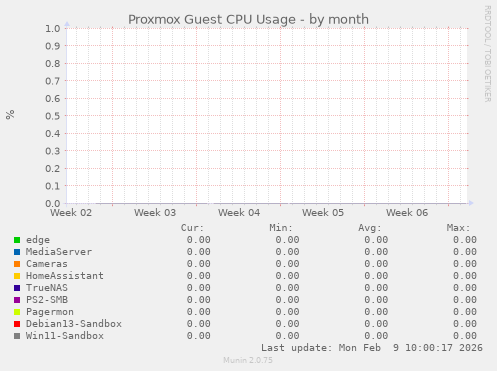The image size is (497, 371).
Task: Click the 'Cur:' column header
Action: click(192, 228)
